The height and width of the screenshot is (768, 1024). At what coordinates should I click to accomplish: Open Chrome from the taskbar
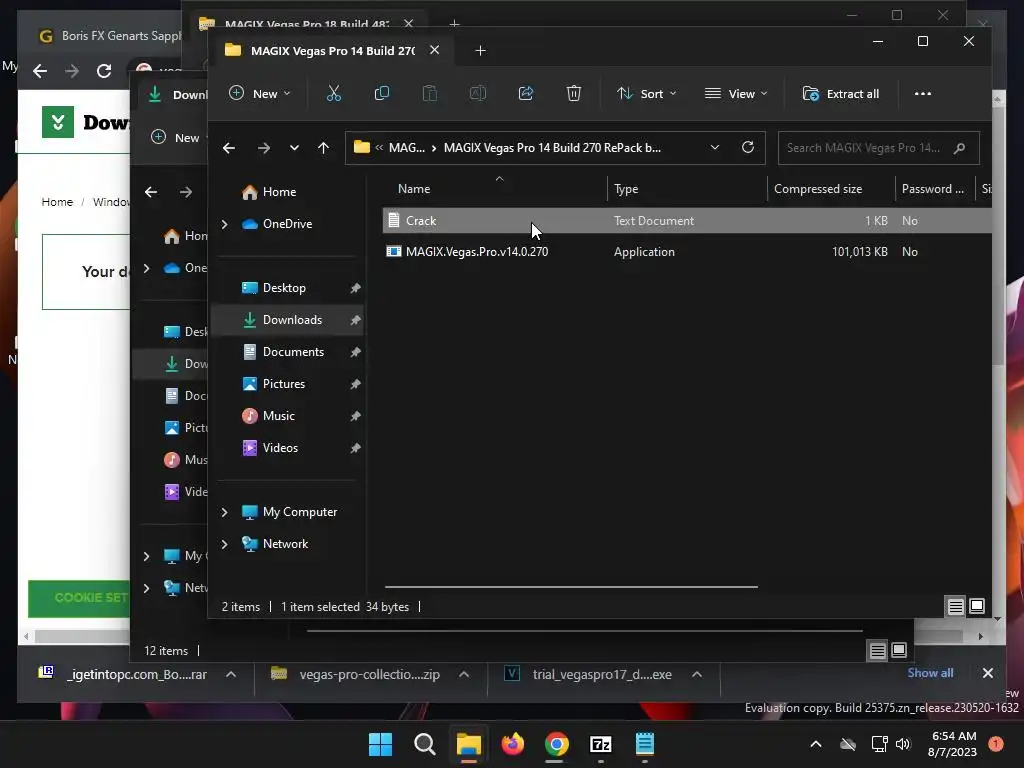tap(556, 744)
